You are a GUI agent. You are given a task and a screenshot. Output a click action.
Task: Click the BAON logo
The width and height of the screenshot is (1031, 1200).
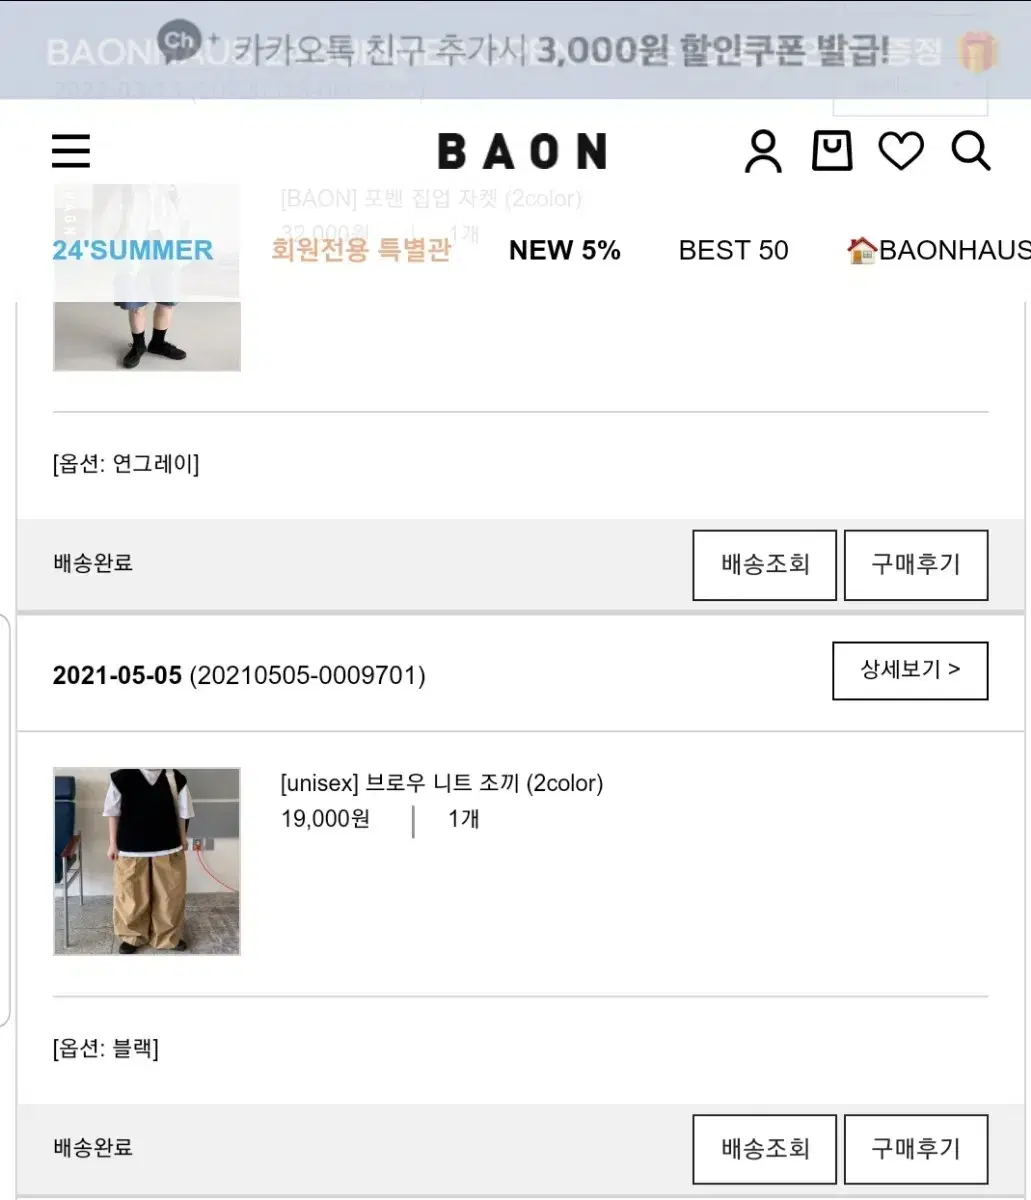point(522,152)
